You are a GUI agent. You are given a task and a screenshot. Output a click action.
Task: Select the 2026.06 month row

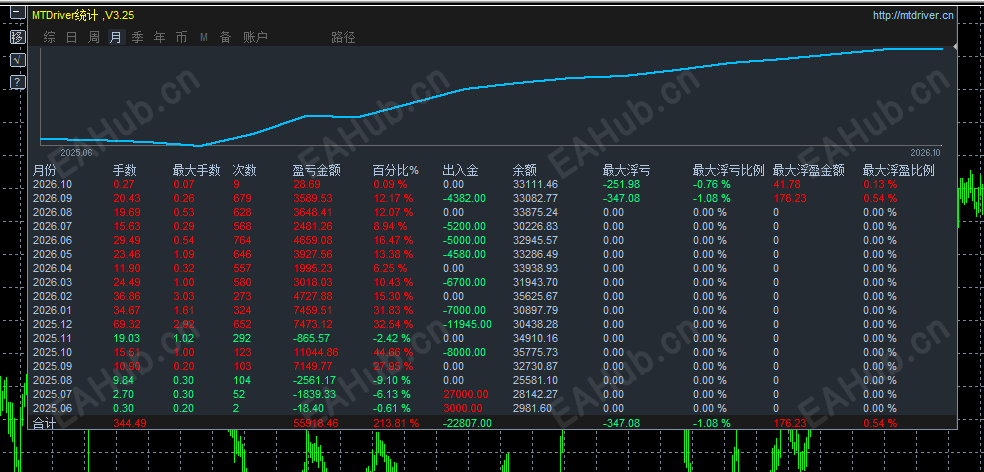coord(493,240)
